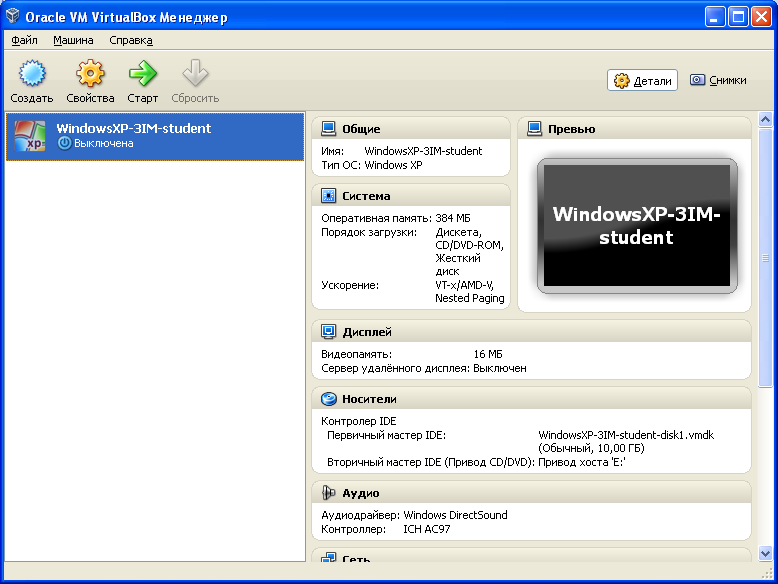778x584 pixels.
Task: Click the Привод хоста 'E:' value
Action: click(582, 462)
